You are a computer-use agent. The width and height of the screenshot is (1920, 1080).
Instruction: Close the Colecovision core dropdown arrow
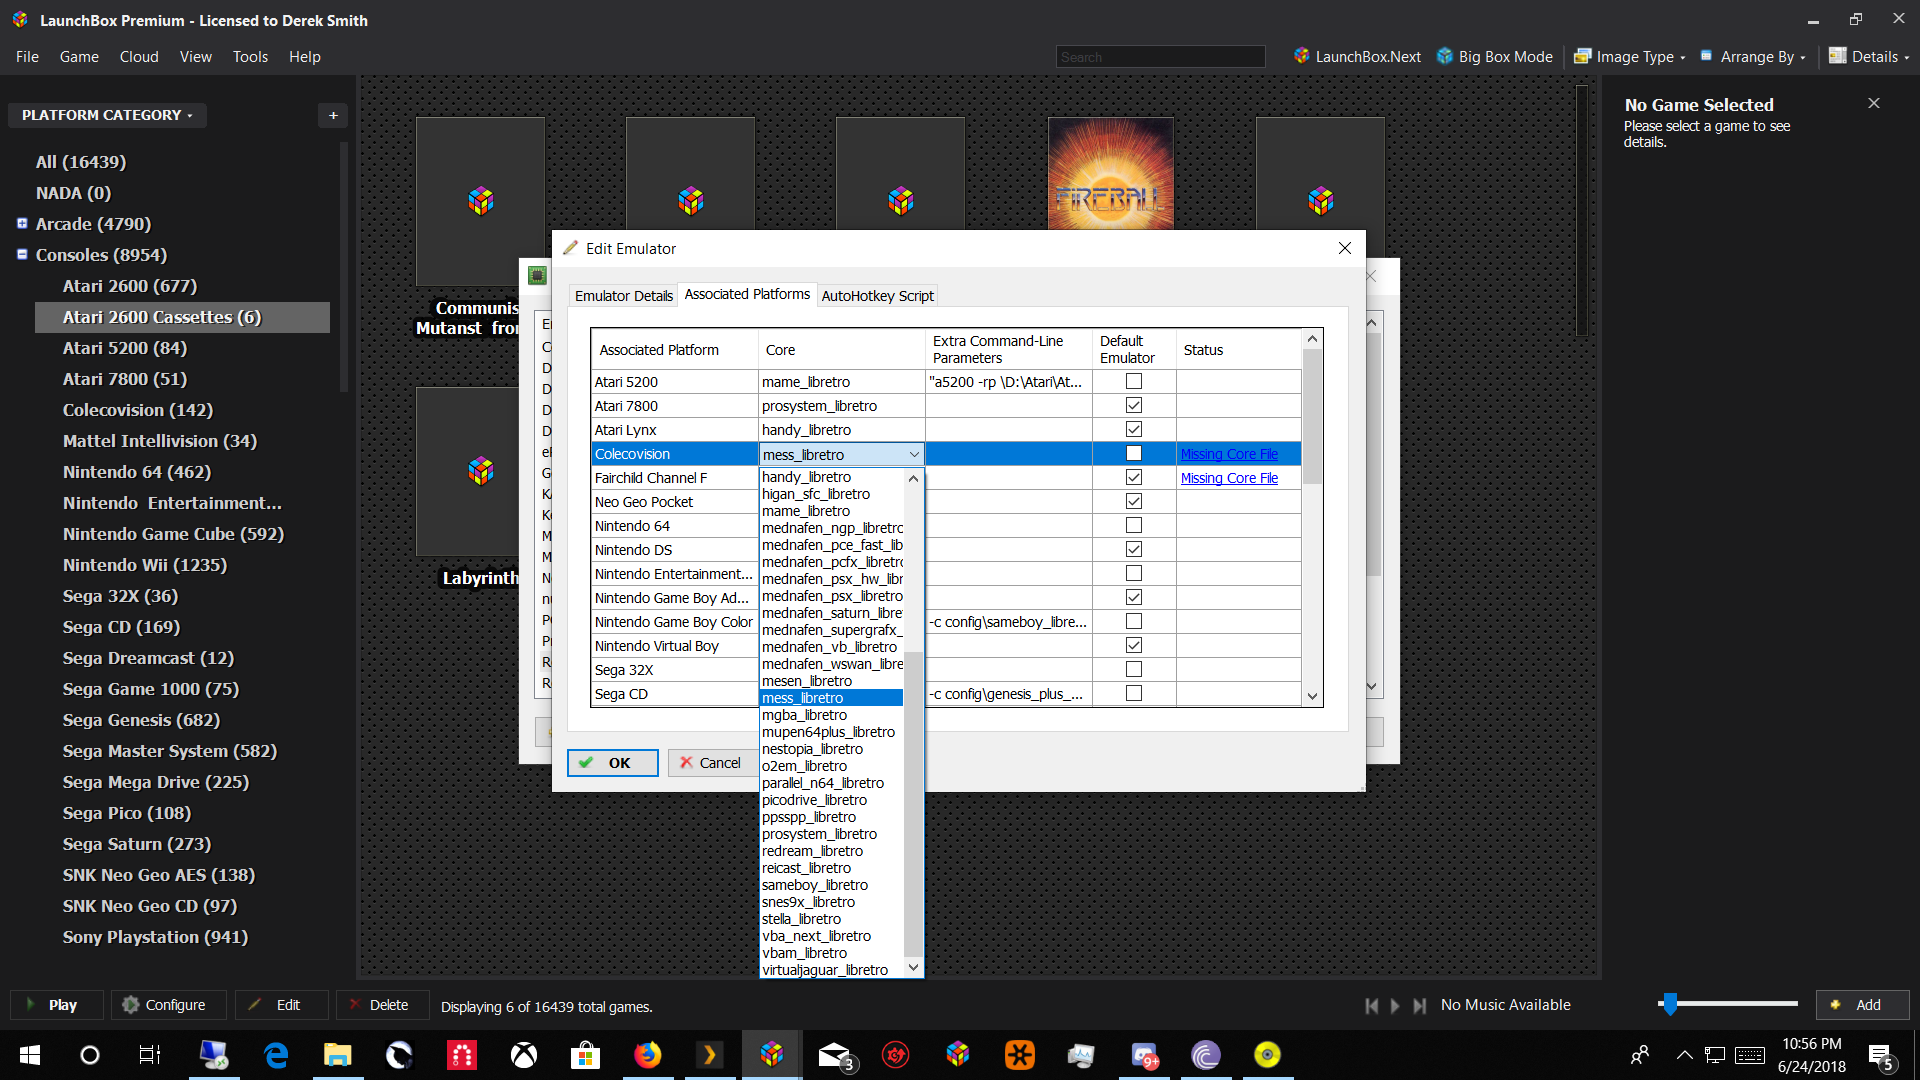913,454
